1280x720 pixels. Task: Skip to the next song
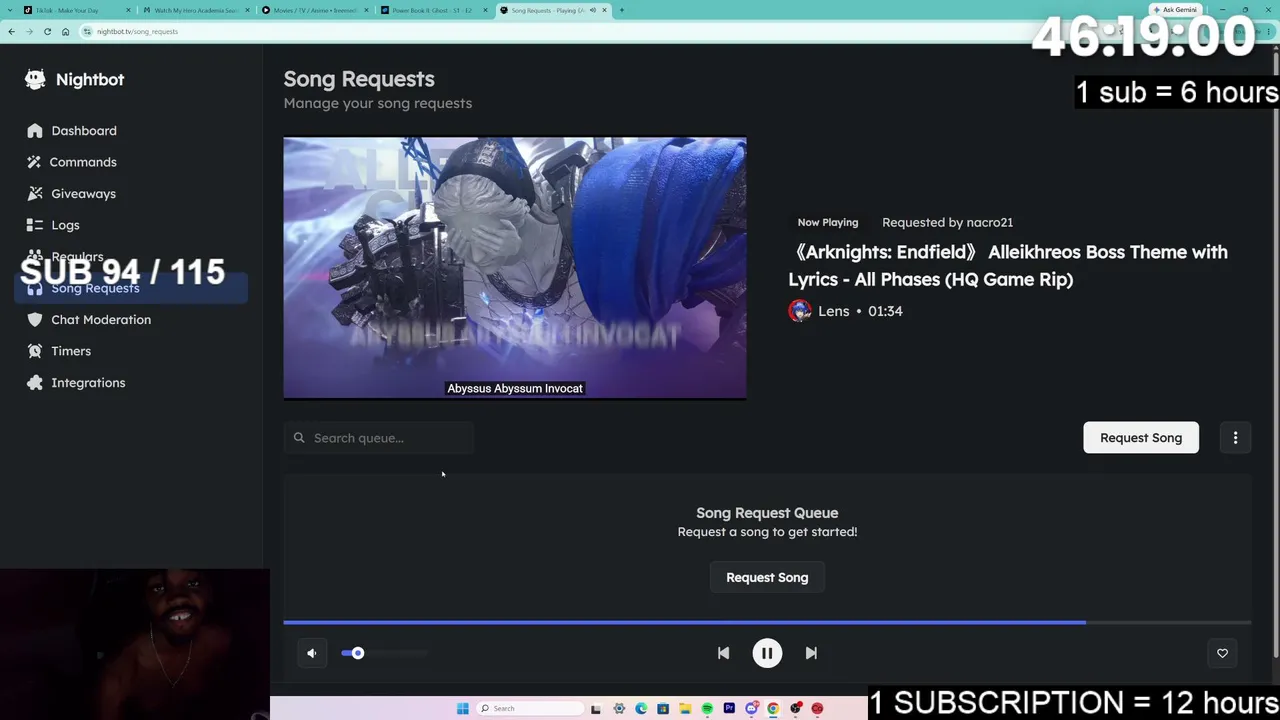click(811, 653)
